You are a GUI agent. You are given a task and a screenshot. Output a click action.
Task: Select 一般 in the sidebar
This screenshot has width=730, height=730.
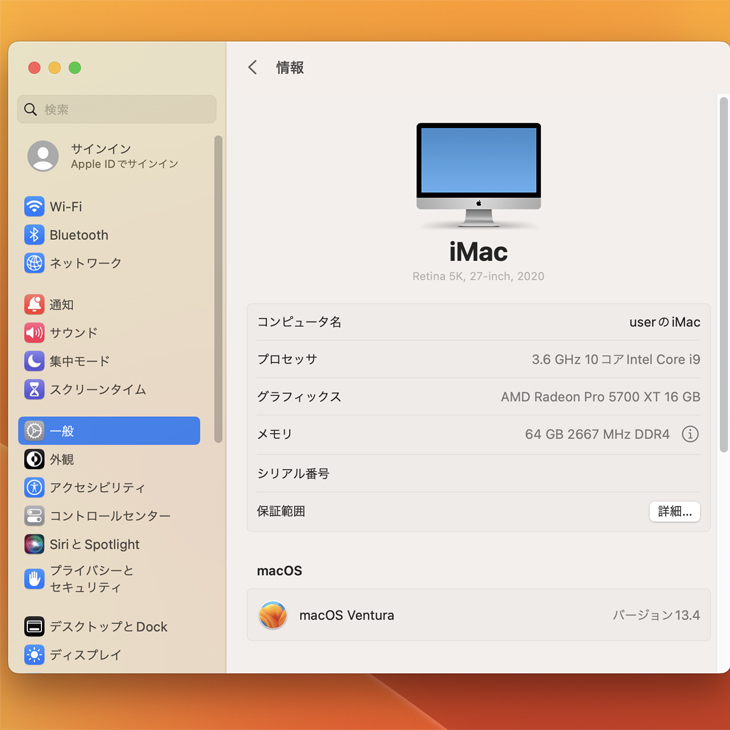109,431
